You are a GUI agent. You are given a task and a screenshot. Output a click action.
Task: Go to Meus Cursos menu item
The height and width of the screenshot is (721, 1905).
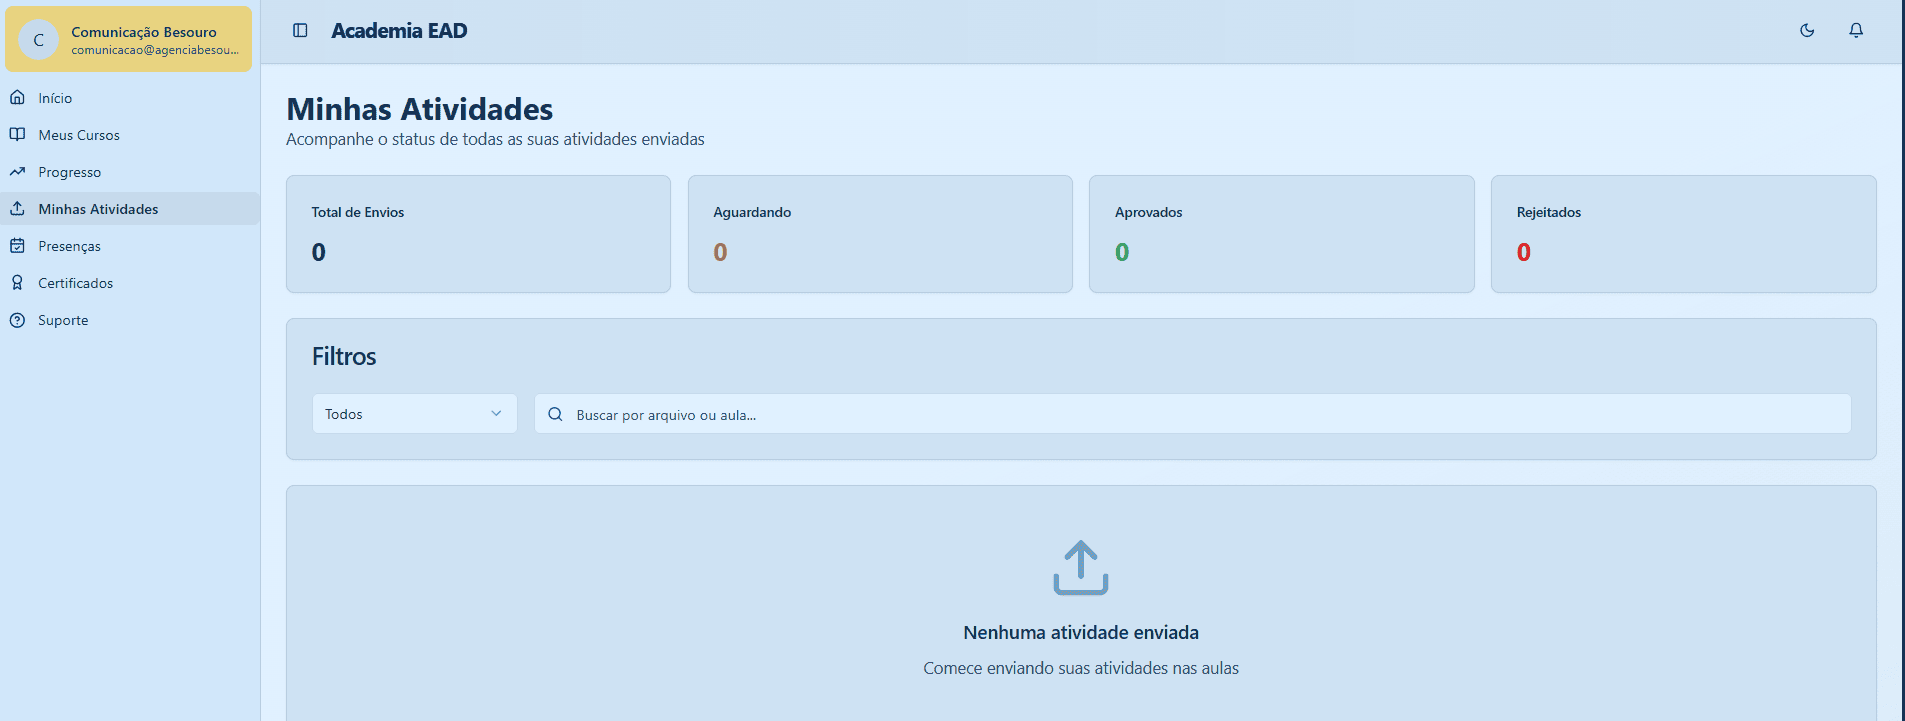(79, 135)
